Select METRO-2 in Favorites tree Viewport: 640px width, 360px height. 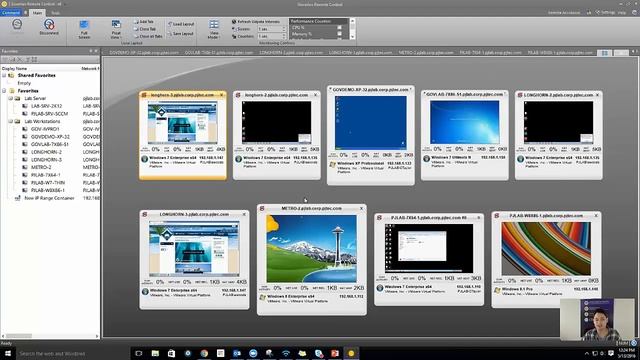point(41,167)
